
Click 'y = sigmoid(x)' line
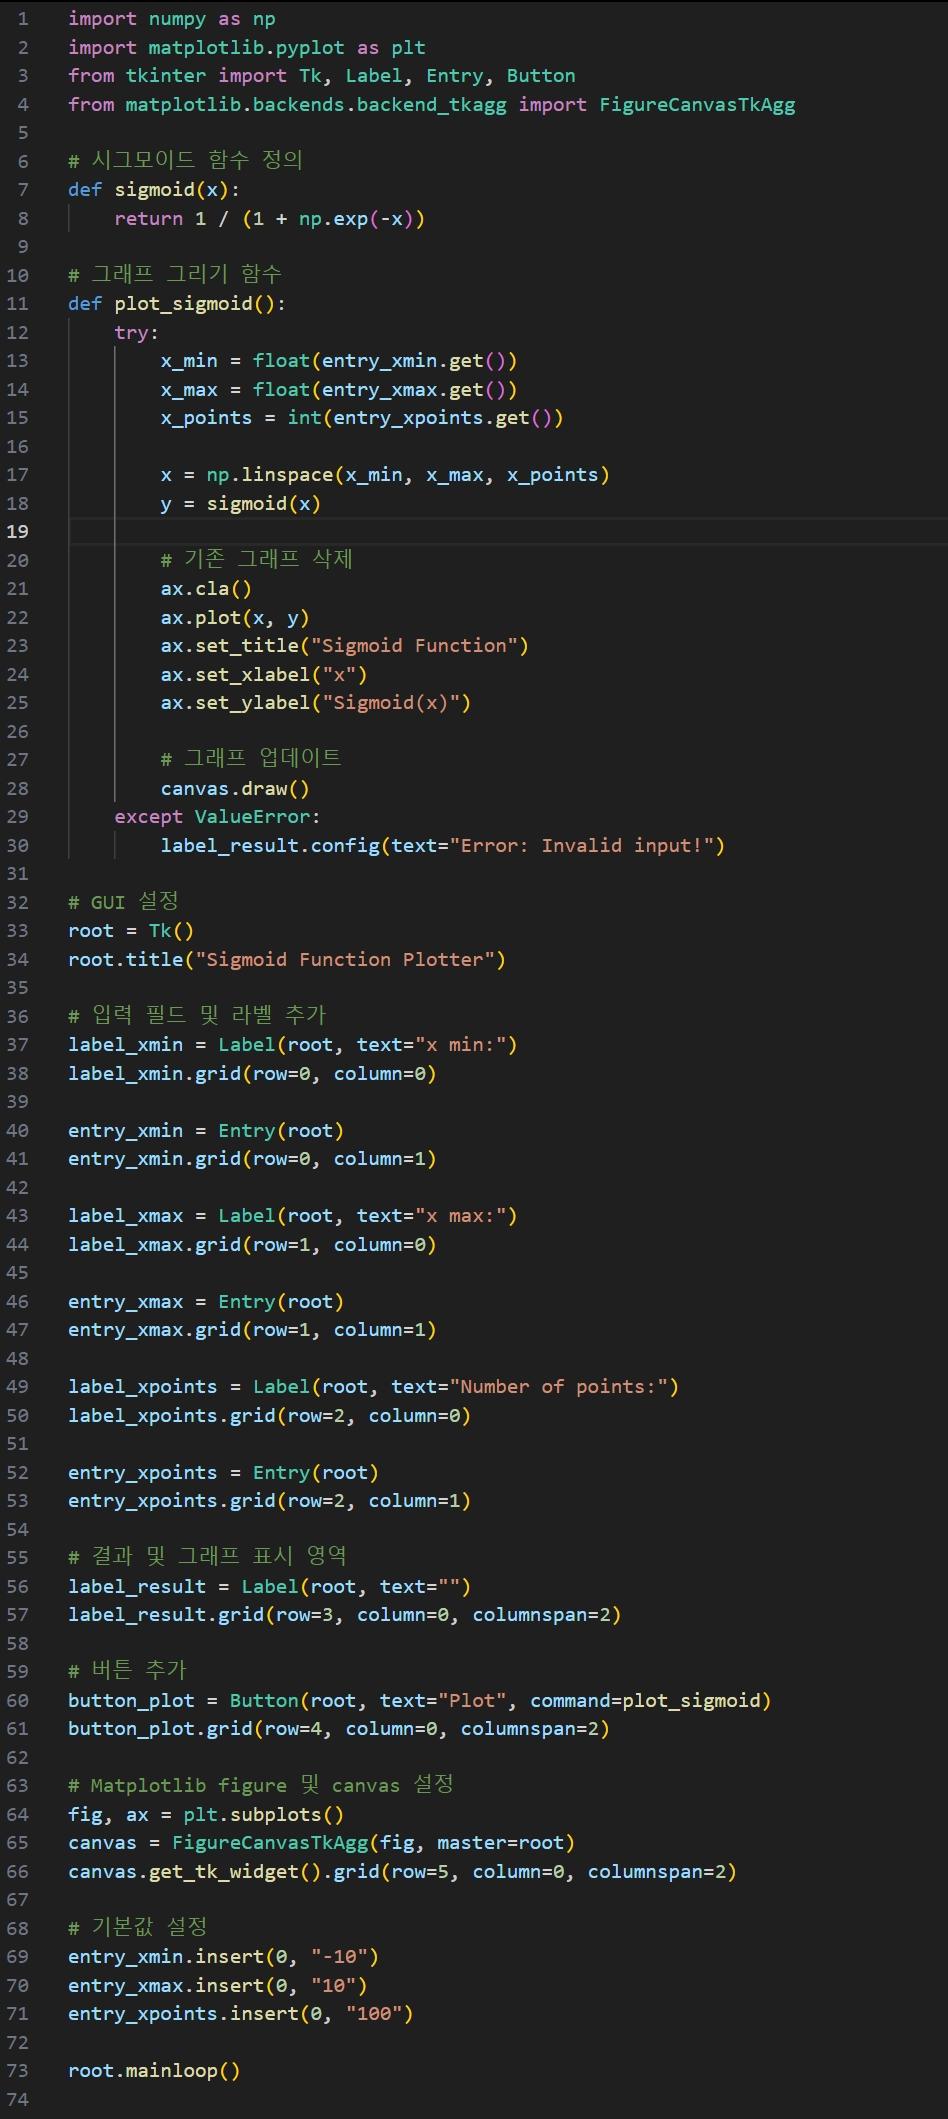pyautogui.click(x=241, y=503)
